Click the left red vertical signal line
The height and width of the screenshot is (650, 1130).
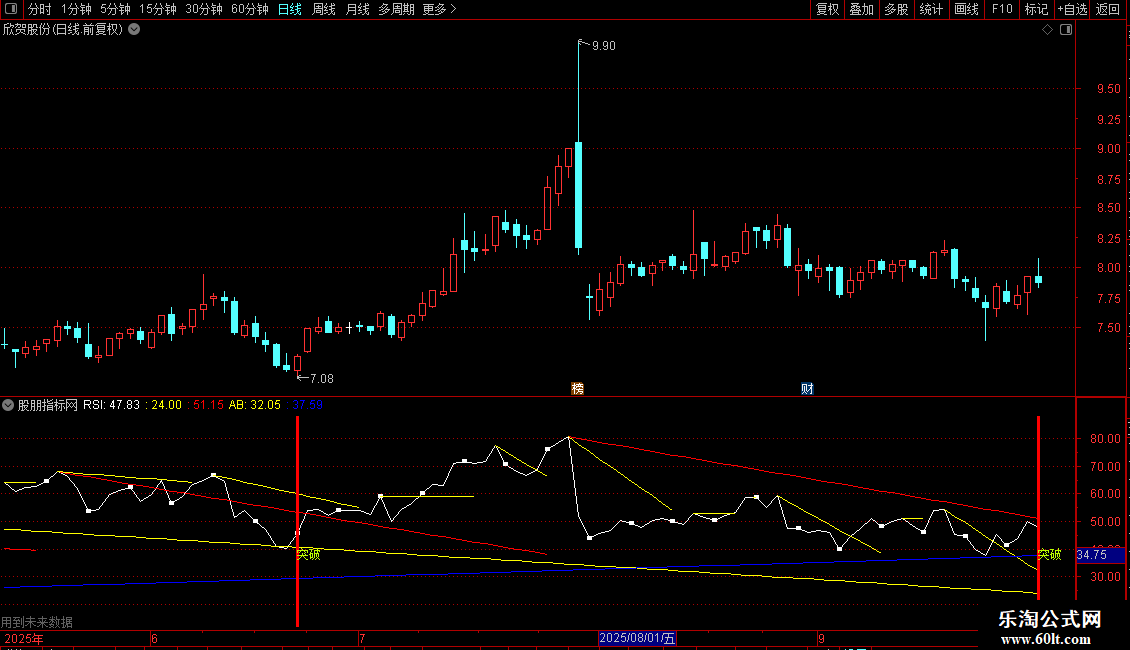(298, 521)
